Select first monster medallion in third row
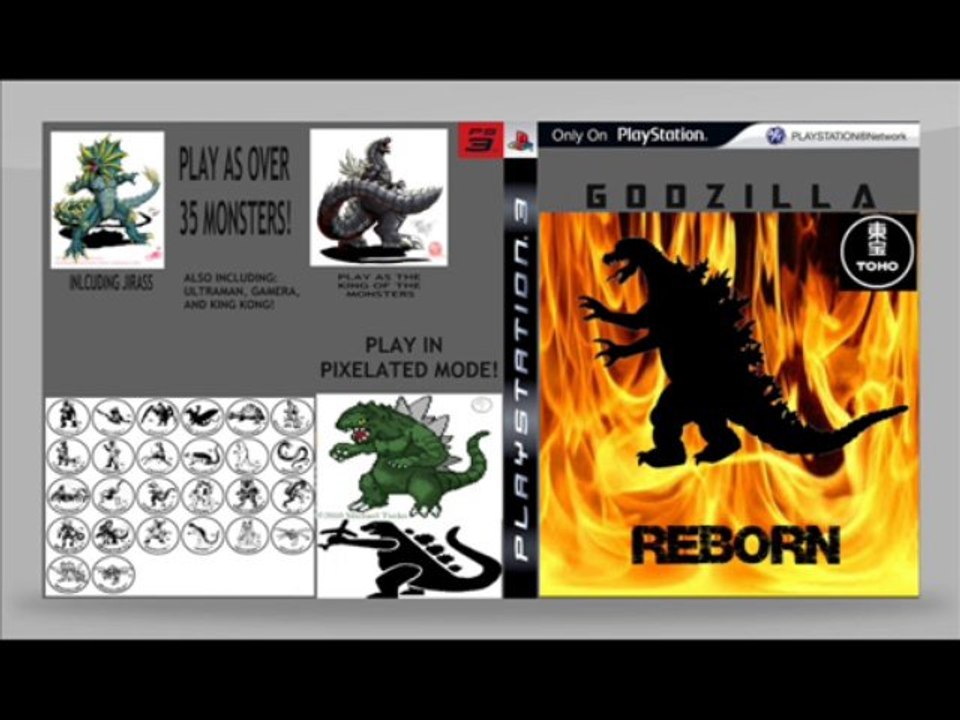 click(68, 495)
